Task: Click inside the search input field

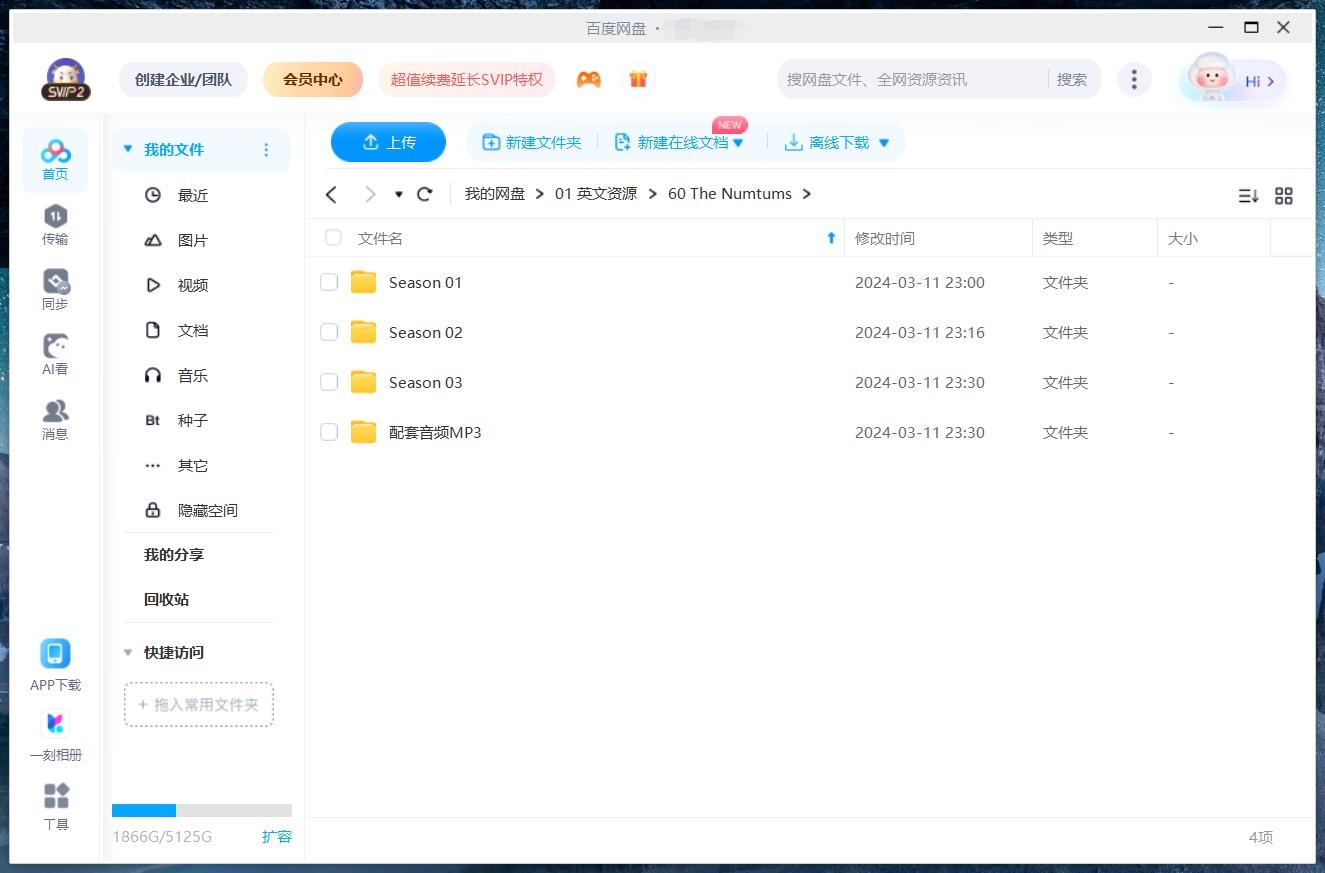Action: click(x=900, y=79)
